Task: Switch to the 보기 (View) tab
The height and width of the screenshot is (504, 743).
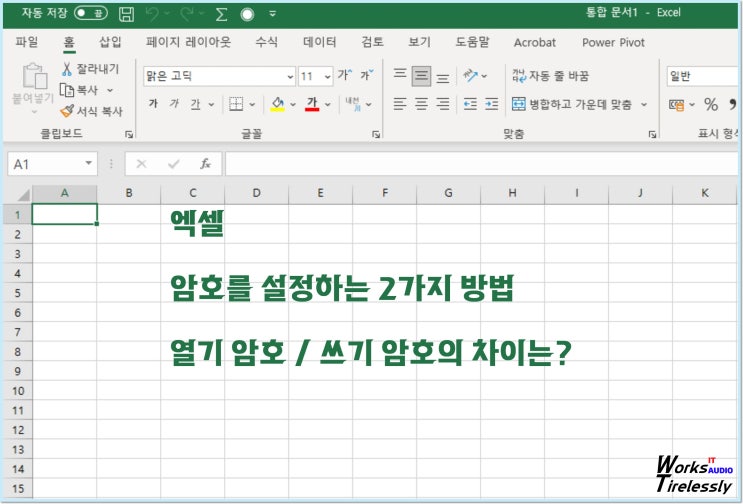Action: pos(419,42)
